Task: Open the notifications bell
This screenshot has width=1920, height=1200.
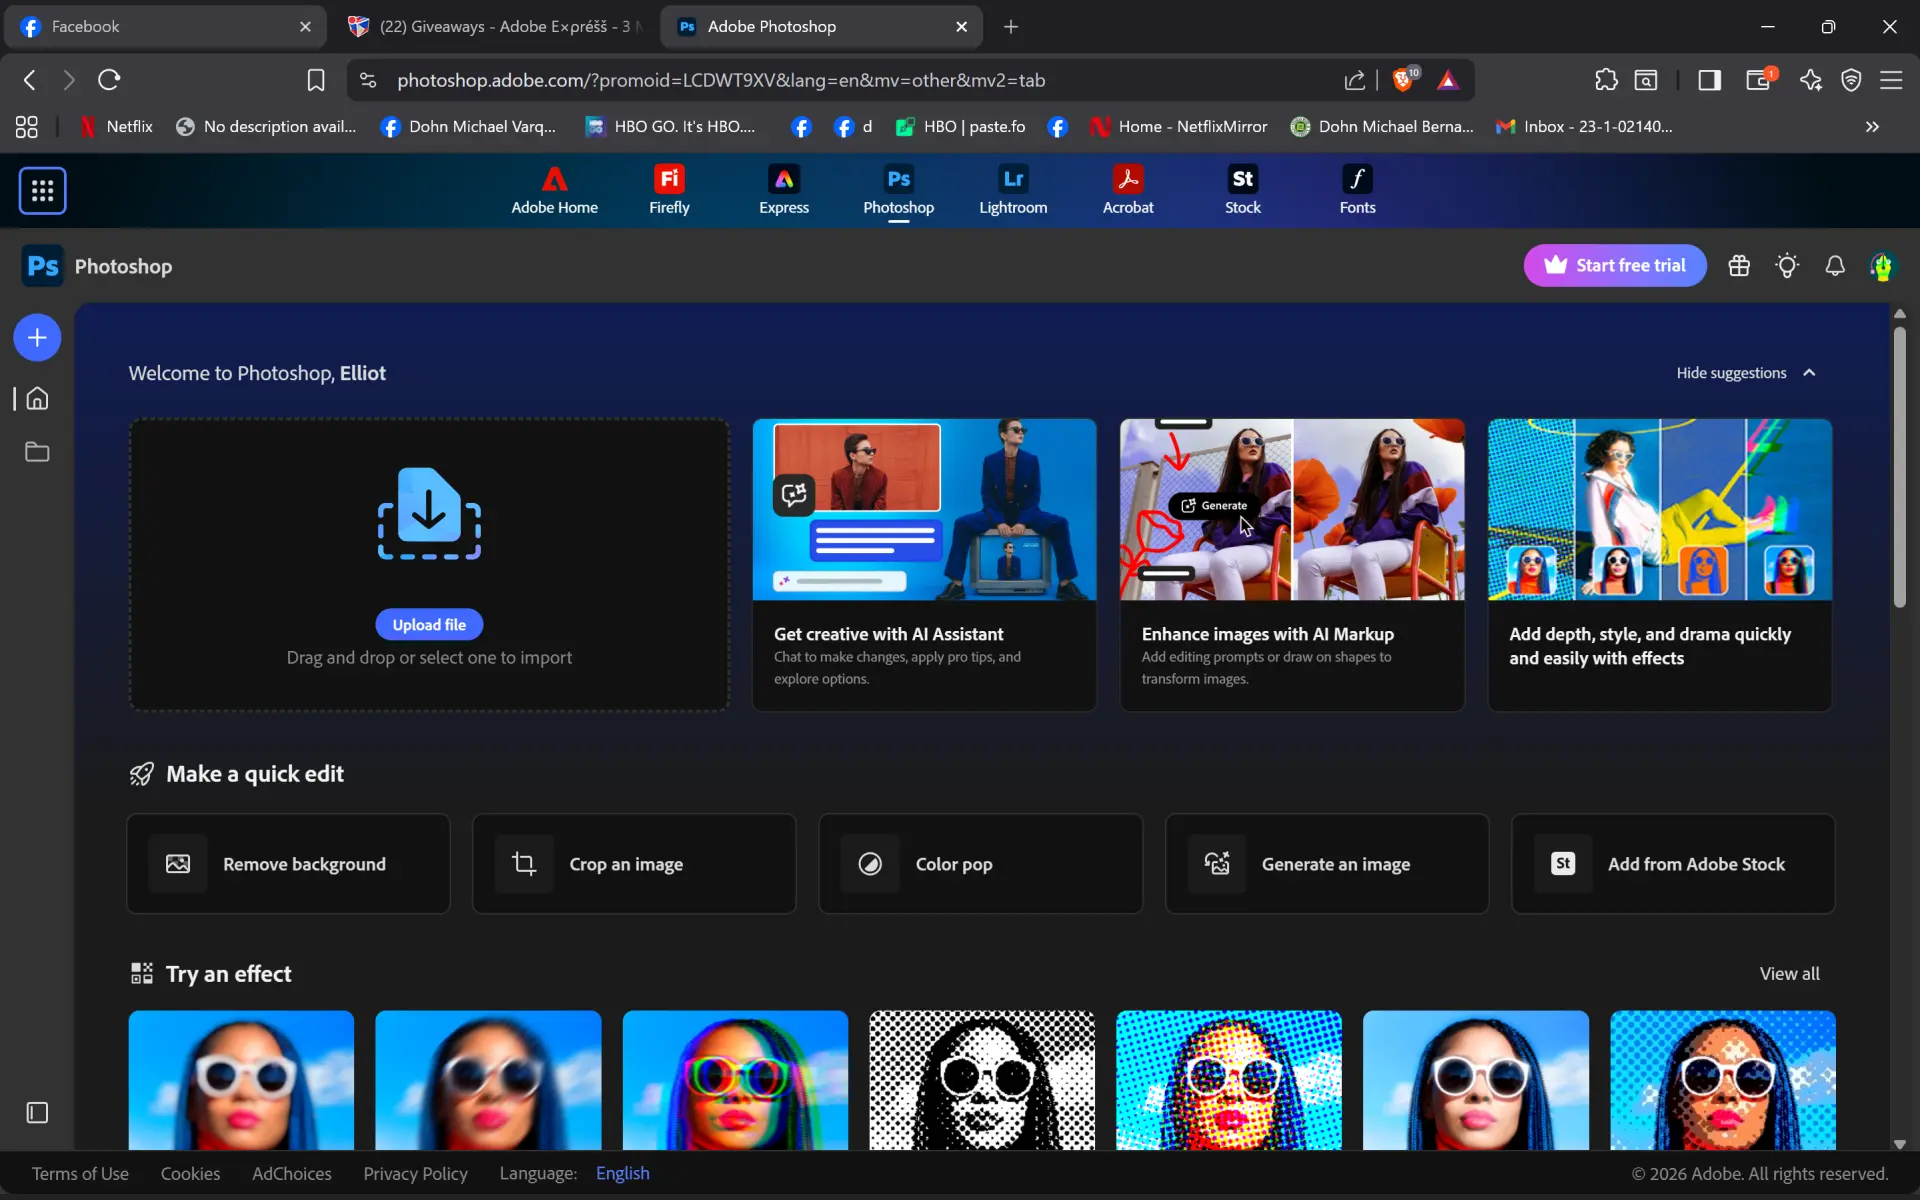Action: [x=1835, y=266]
